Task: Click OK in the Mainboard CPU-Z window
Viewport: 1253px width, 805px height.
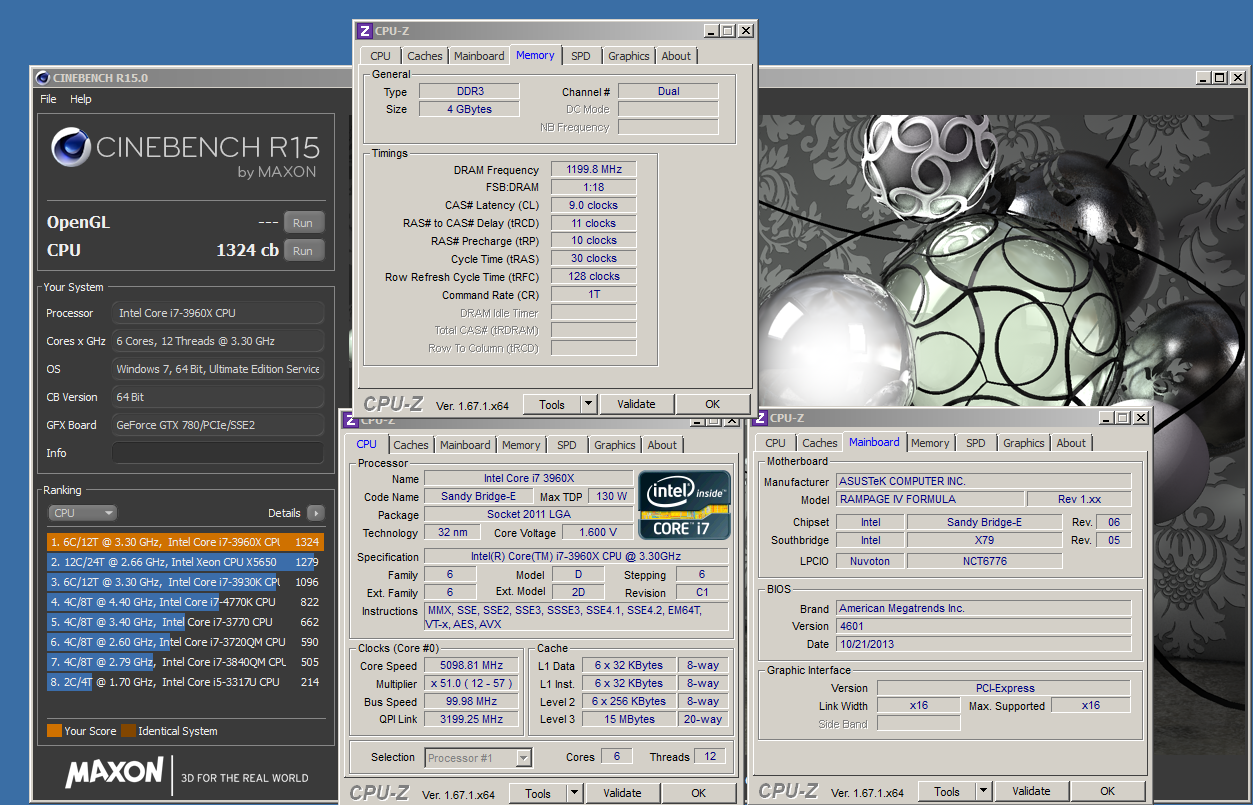Action: click(x=1107, y=792)
